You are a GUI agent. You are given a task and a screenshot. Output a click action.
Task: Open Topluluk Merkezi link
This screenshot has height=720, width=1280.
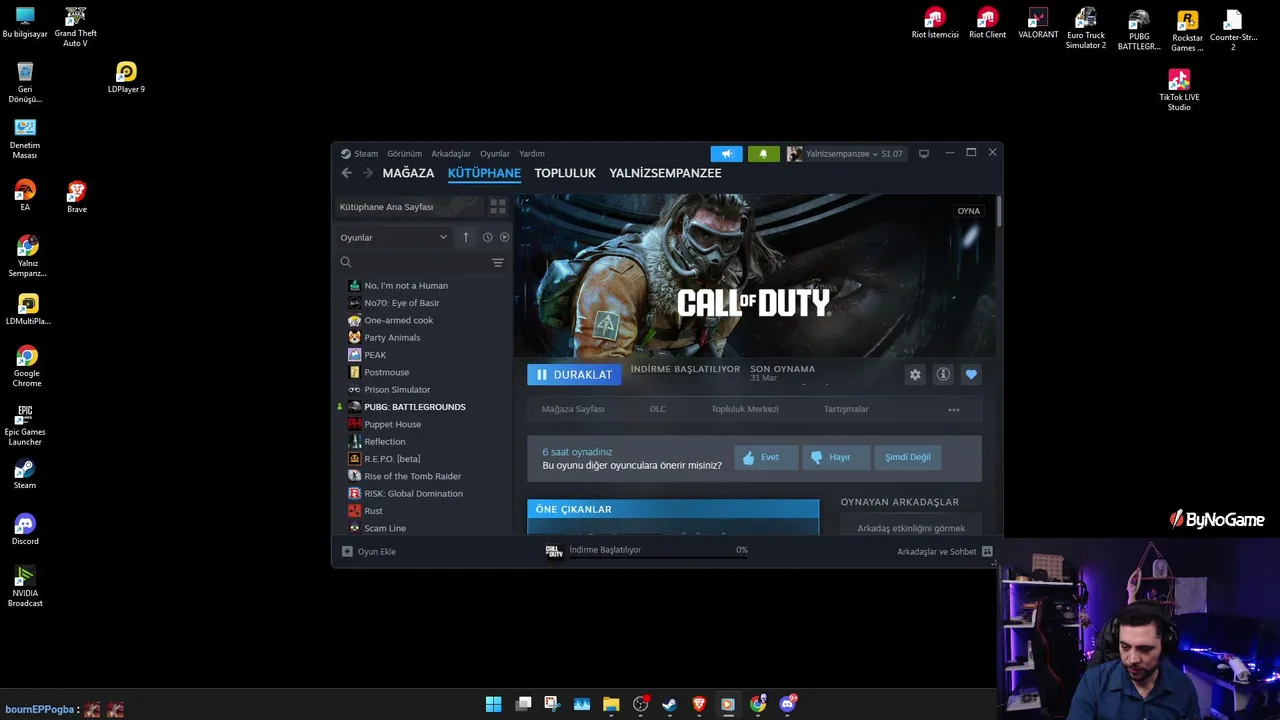coord(745,409)
